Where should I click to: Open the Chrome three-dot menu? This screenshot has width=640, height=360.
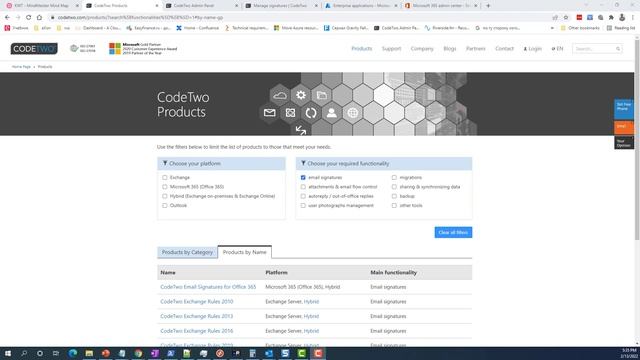click(x=633, y=18)
